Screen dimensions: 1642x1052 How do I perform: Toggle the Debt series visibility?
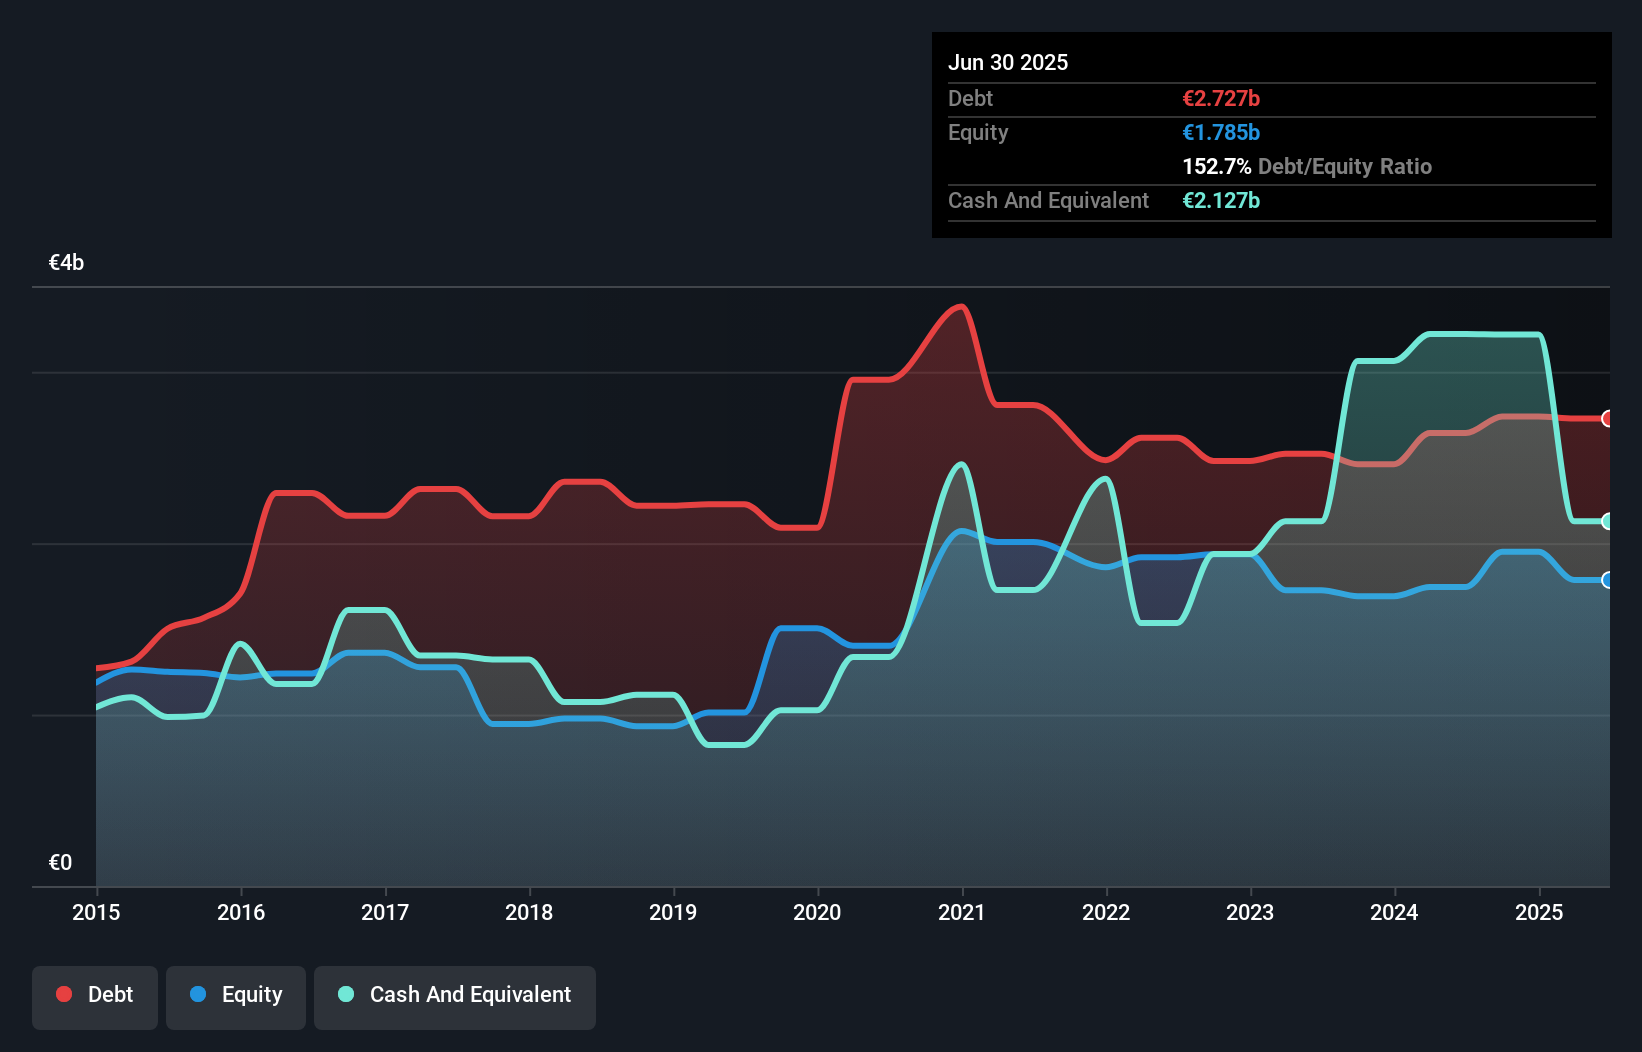[95, 997]
